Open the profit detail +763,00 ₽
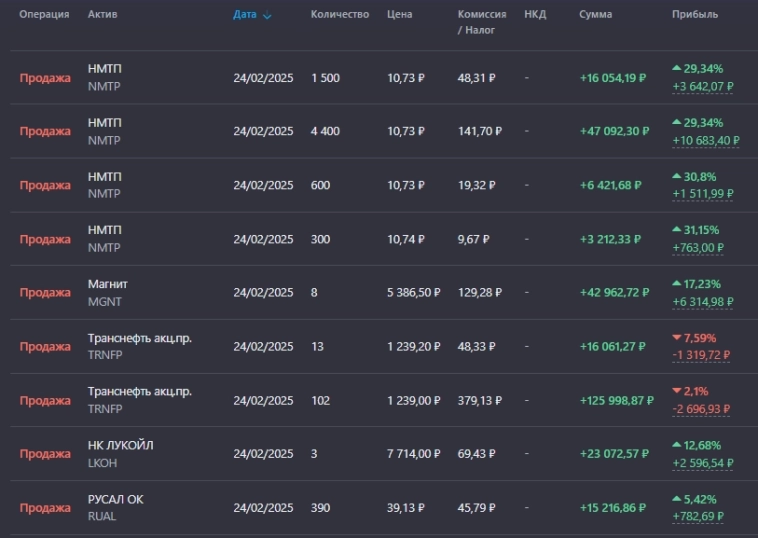Viewport: 758px width, 538px height. (698, 248)
